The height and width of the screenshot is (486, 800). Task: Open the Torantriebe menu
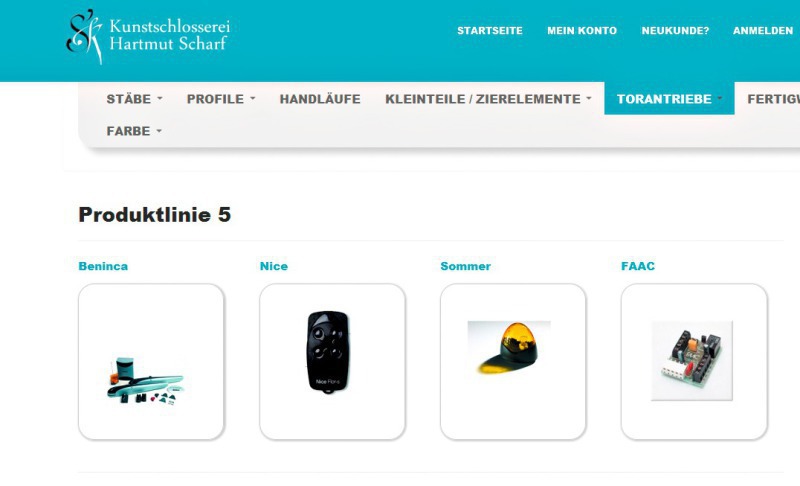pos(669,99)
